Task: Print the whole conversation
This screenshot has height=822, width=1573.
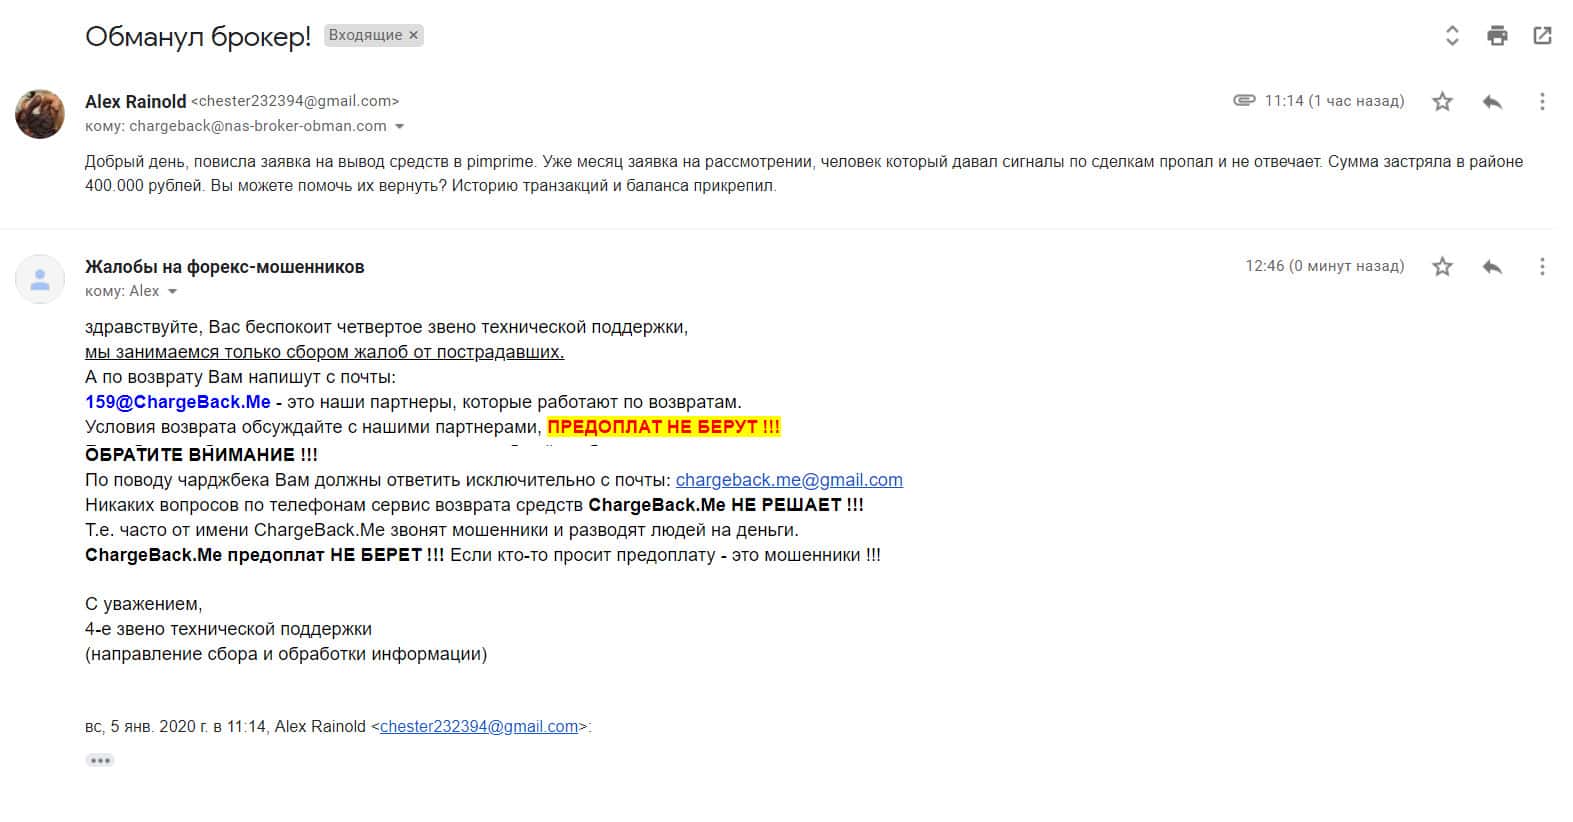Action: point(1497,36)
